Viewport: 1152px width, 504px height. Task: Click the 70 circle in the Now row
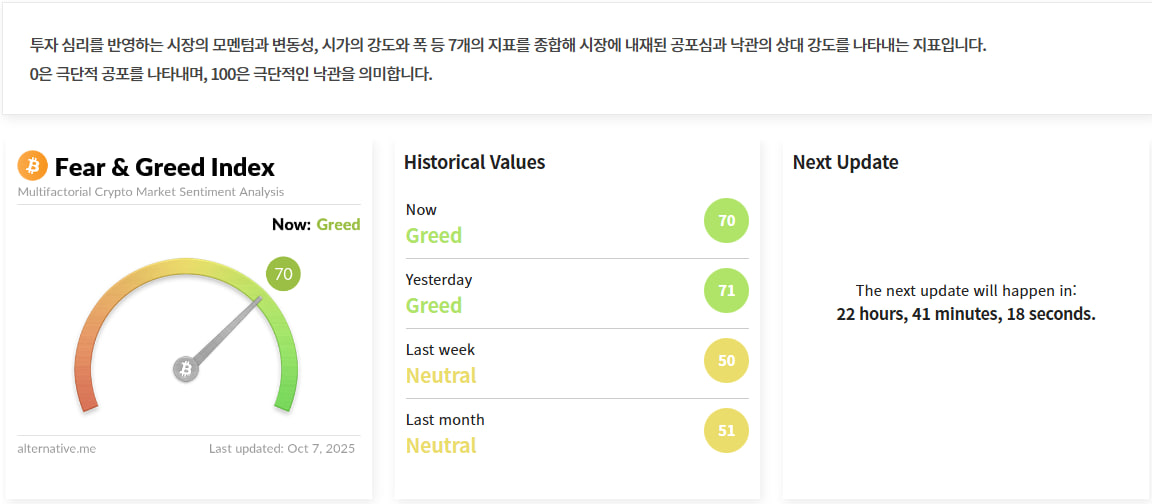pos(726,221)
